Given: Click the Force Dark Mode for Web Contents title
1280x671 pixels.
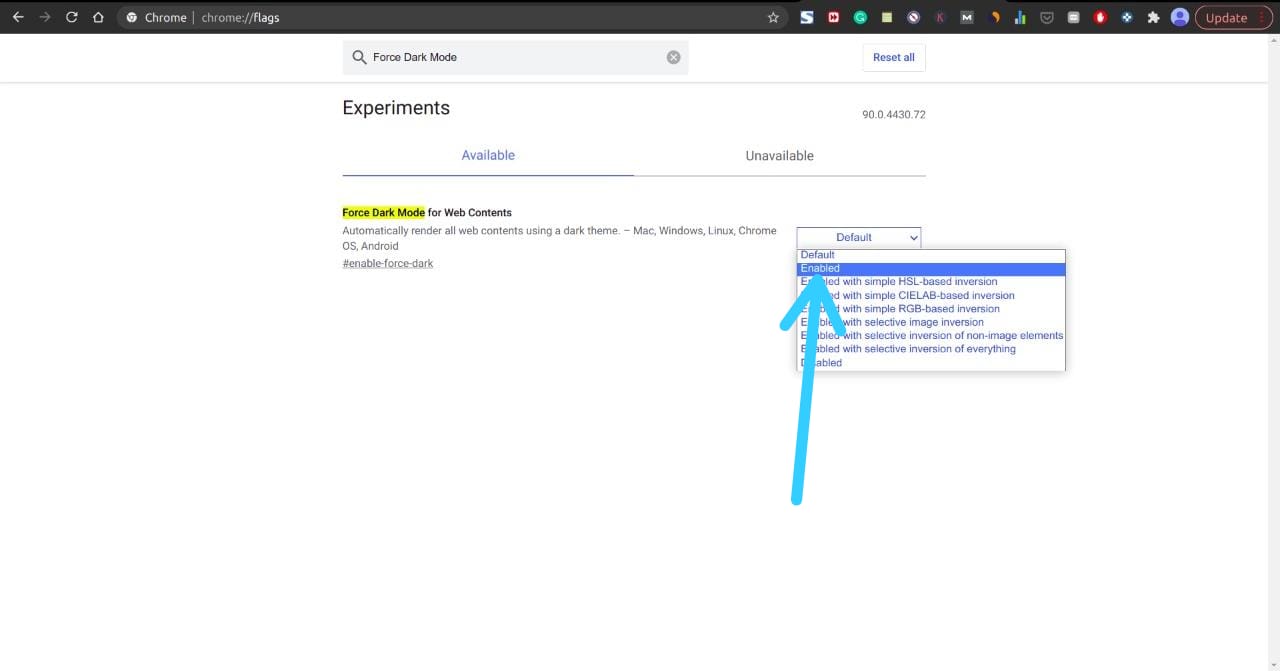Looking at the screenshot, I should 427,213.
